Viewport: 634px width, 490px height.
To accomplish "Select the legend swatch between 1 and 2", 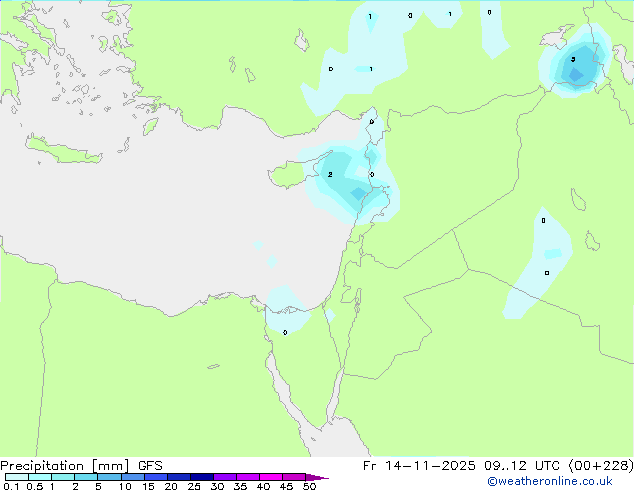I will click(63, 477).
